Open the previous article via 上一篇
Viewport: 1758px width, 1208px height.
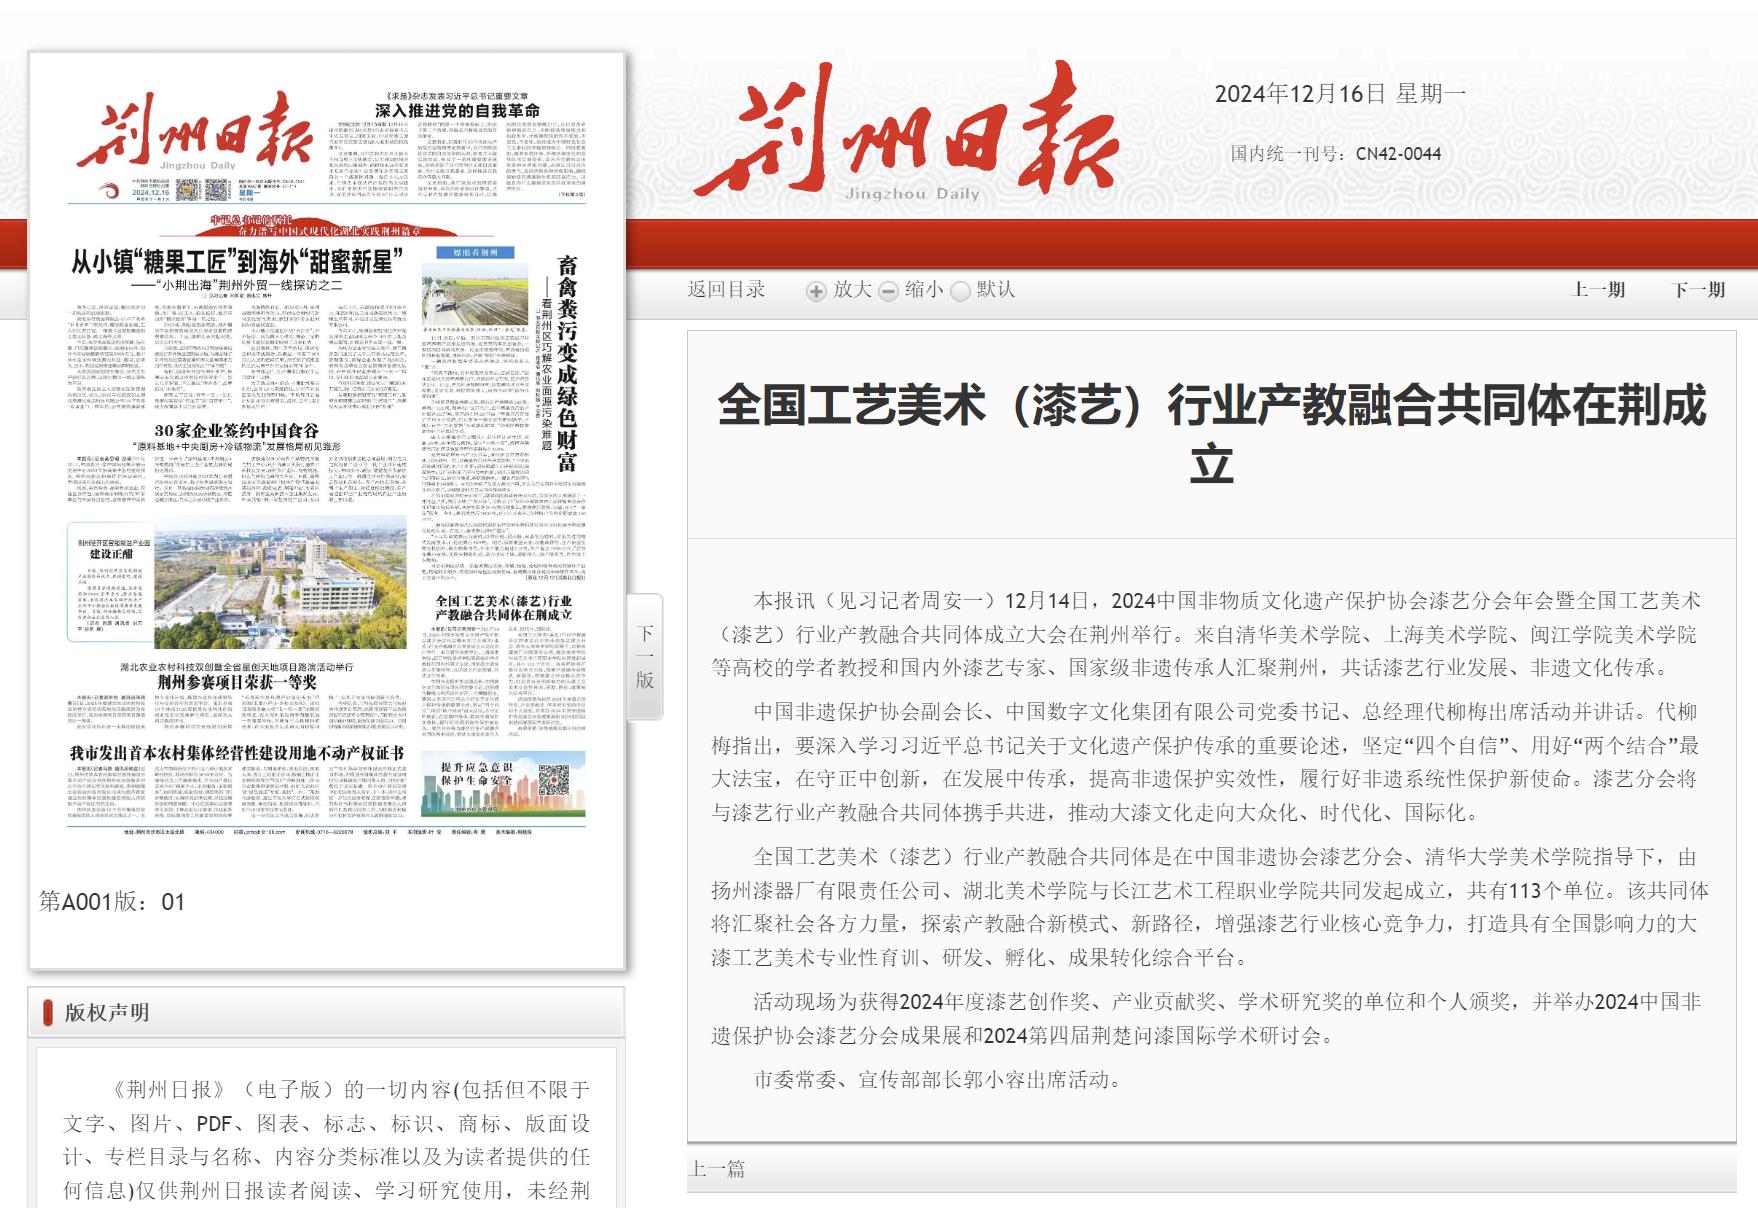(716, 1169)
